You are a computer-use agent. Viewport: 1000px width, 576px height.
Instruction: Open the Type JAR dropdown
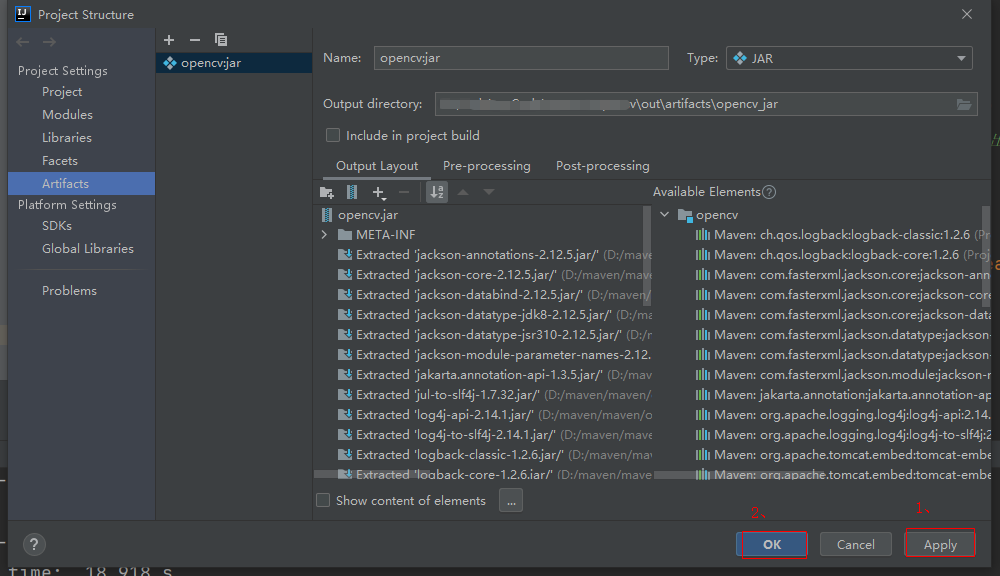pyautogui.click(x=849, y=58)
